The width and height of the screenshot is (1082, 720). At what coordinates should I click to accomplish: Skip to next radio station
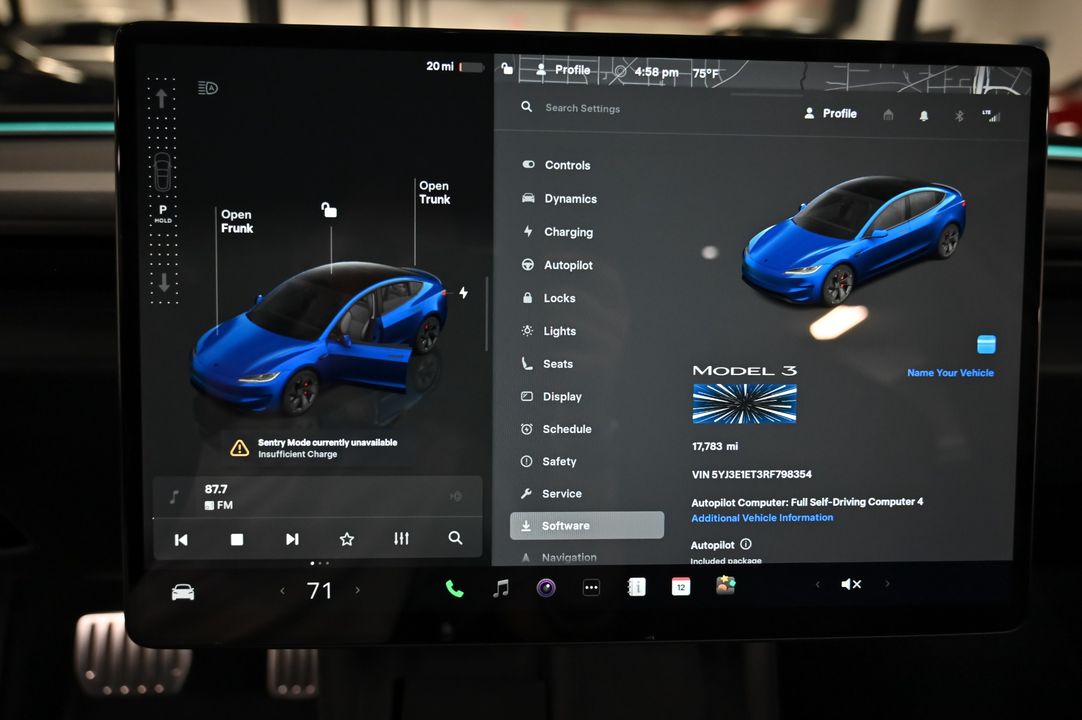tap(292, 539)
